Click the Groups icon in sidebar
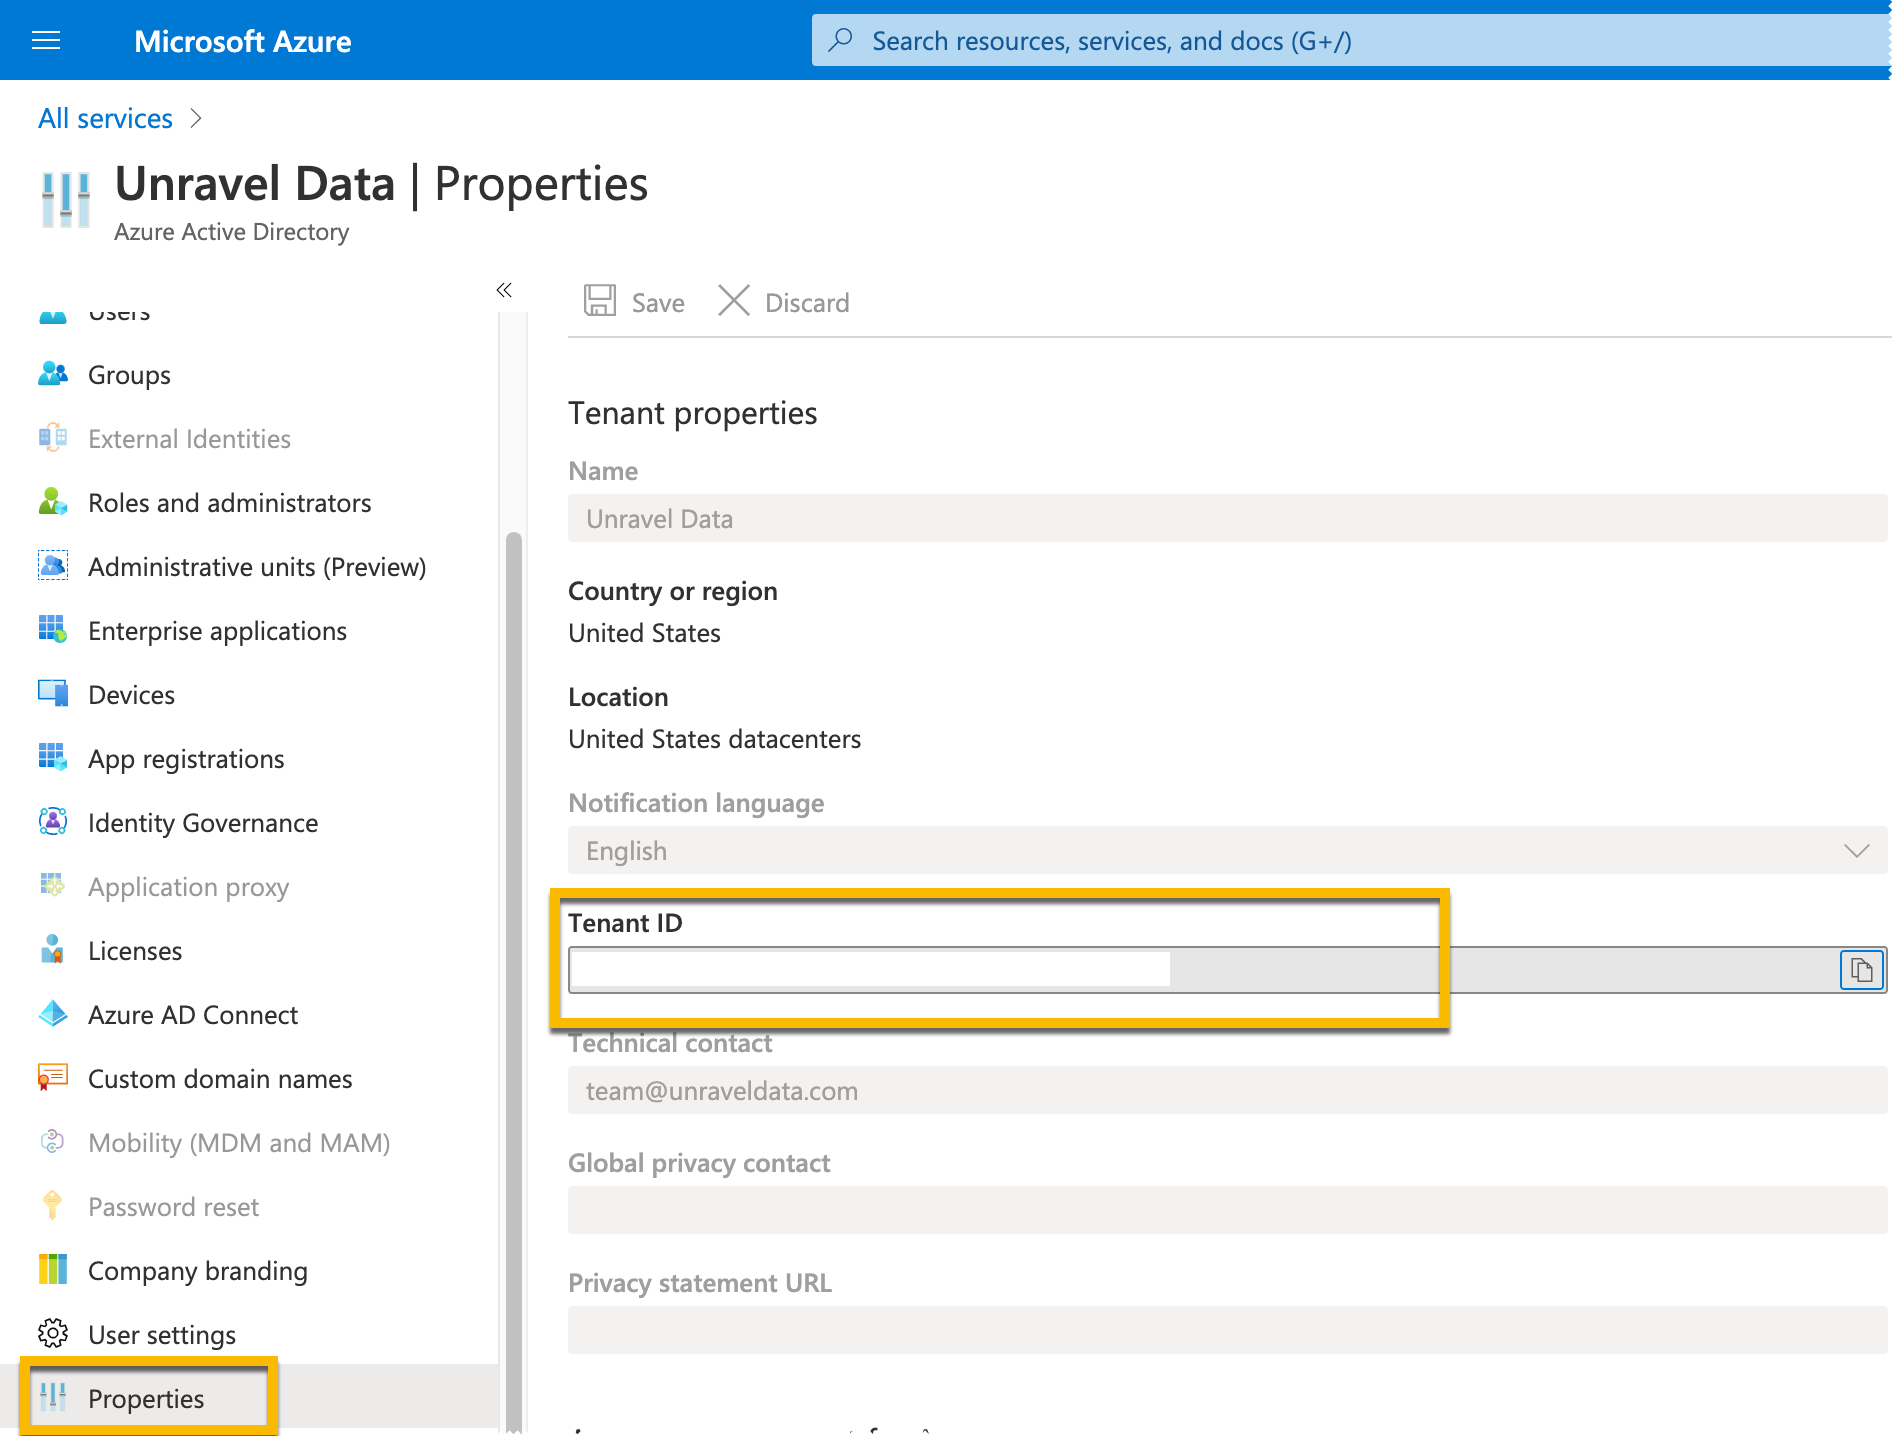The width and height of the screenshot is (1894, 1436). (x=53, y=375)
